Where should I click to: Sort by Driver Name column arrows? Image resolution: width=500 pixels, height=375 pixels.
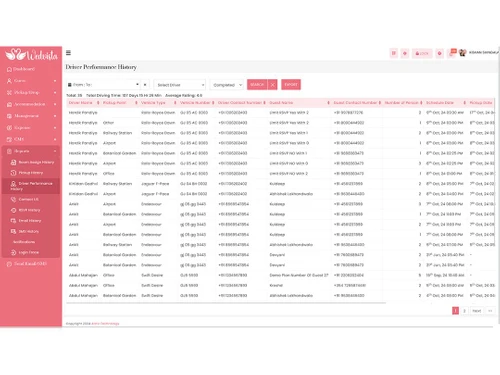[x=98, y=103]
